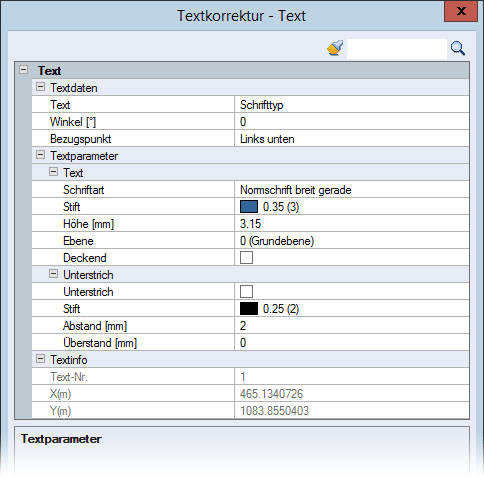The image size is (484, 477).
Task: Click the blue Stift color swatch
Action: point(249,207)
